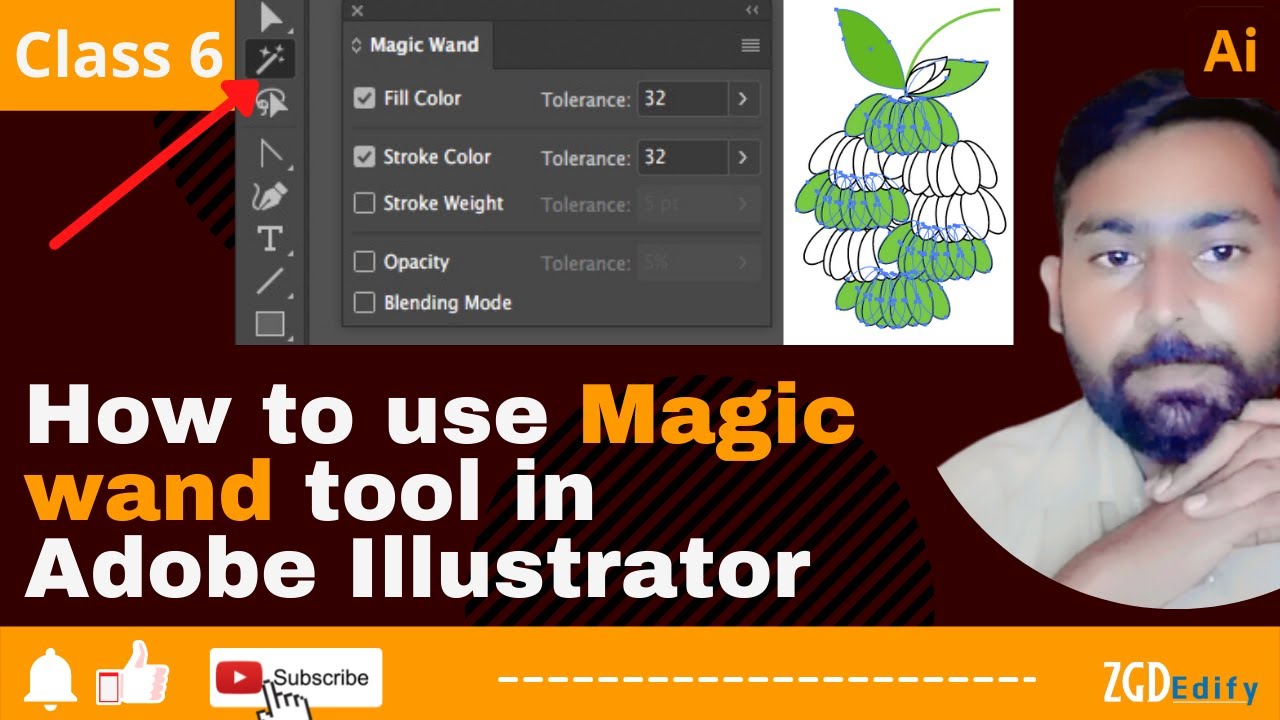1280x720 pixels.
Task: Click the dimmed Stroke Weight tolerance arrow
Action: [x=743, y=204]
